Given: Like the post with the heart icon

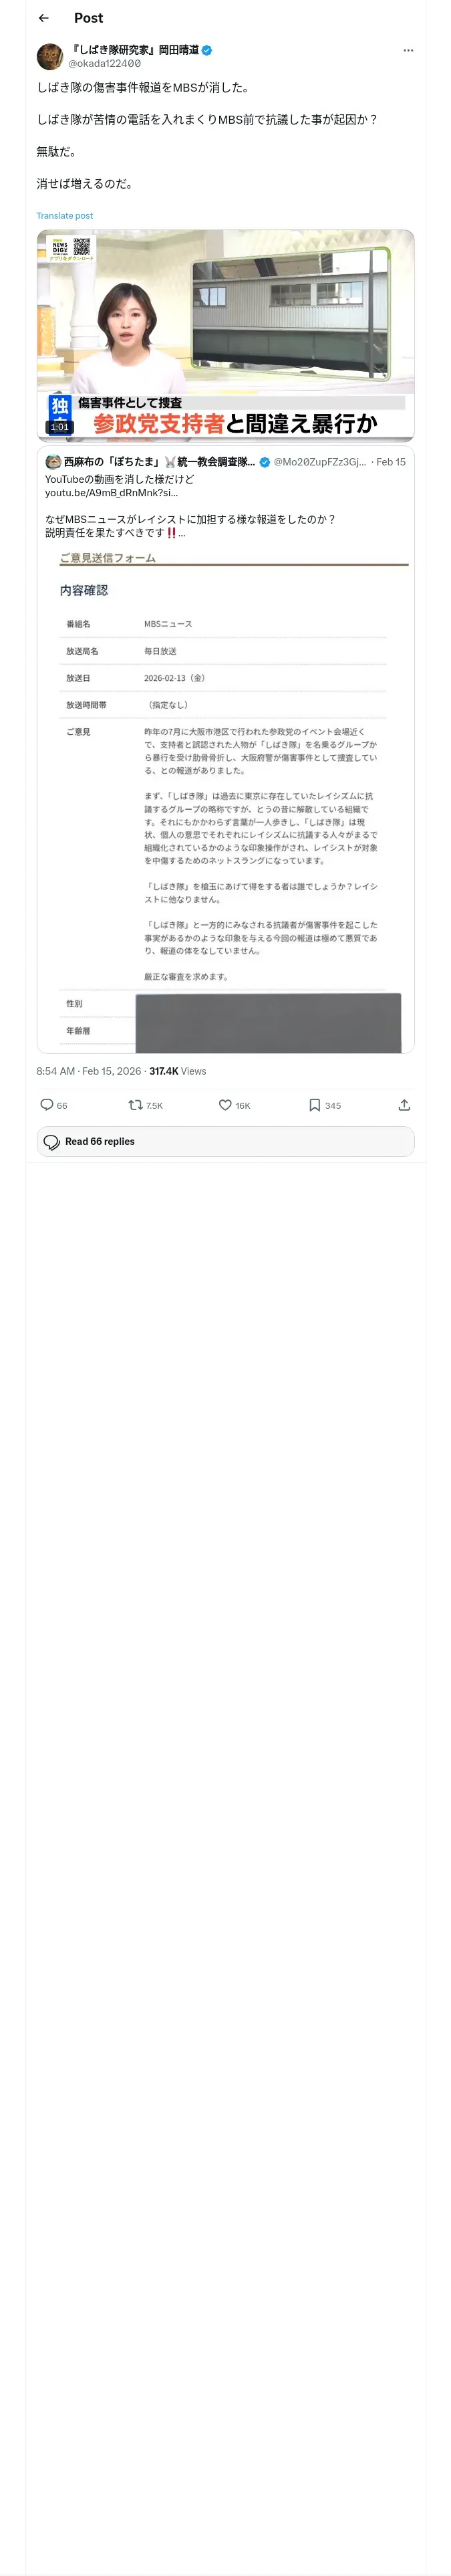Looking at the screenshot, I should point(225,1105).
